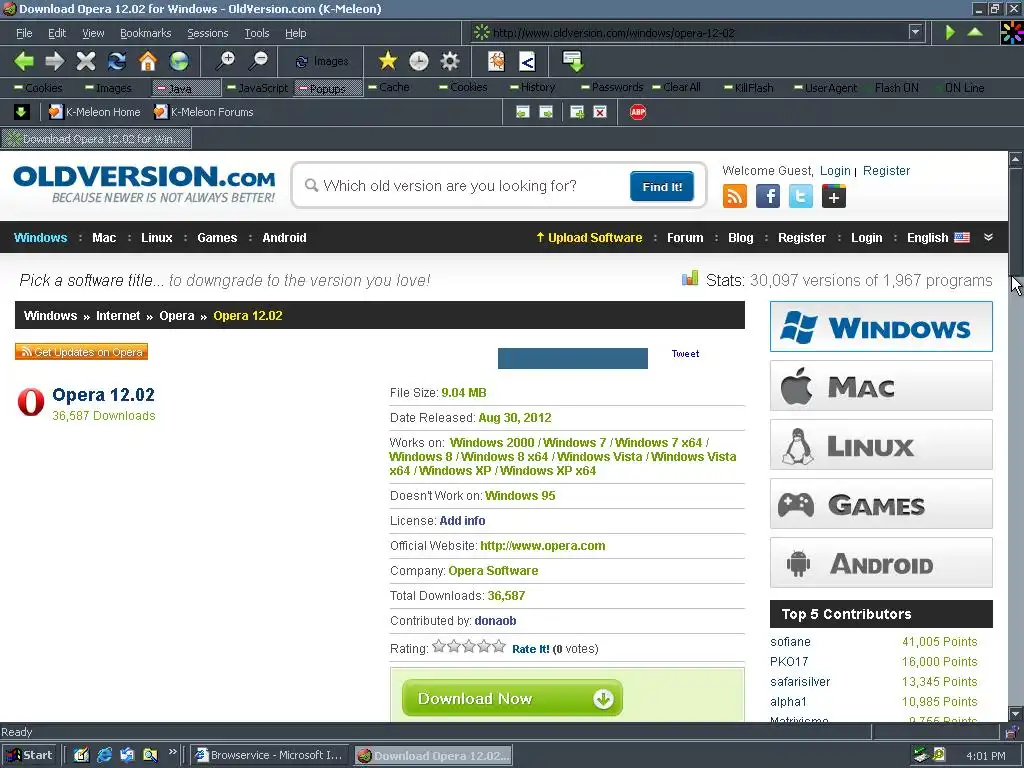Switch to the next tab icon
This screenshot has height=768, width=1024.
pos(546,112)
